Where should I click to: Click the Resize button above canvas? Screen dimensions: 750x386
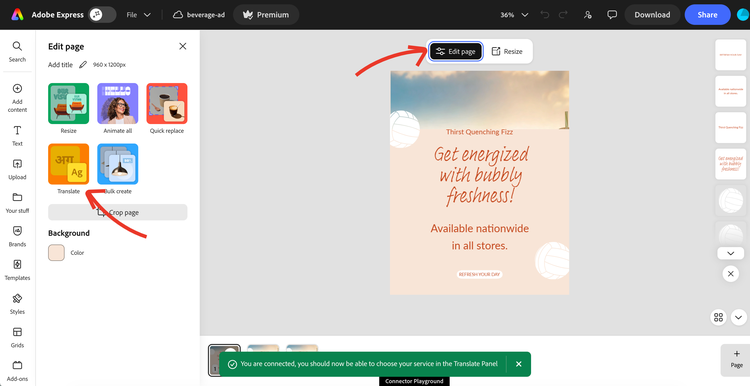pyautogui.click(x=507, y=51)
